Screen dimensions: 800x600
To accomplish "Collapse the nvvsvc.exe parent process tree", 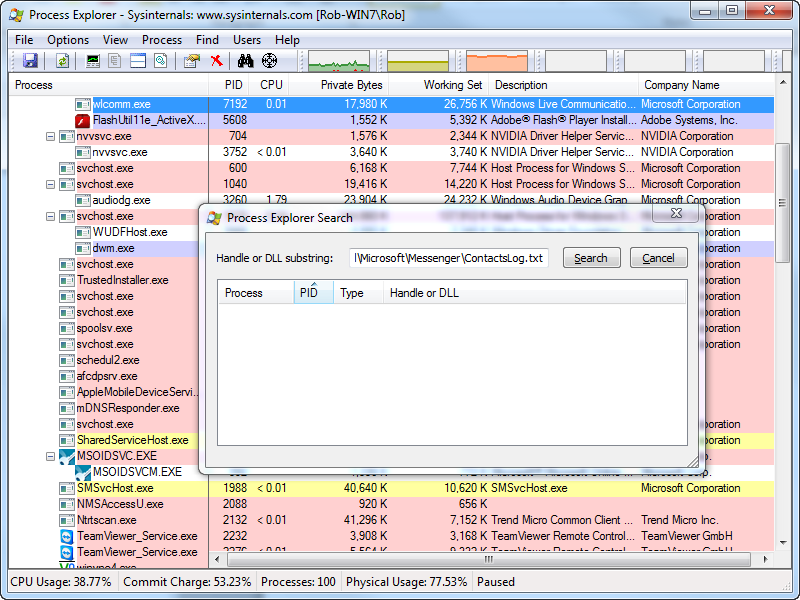I will click(50, 136).
